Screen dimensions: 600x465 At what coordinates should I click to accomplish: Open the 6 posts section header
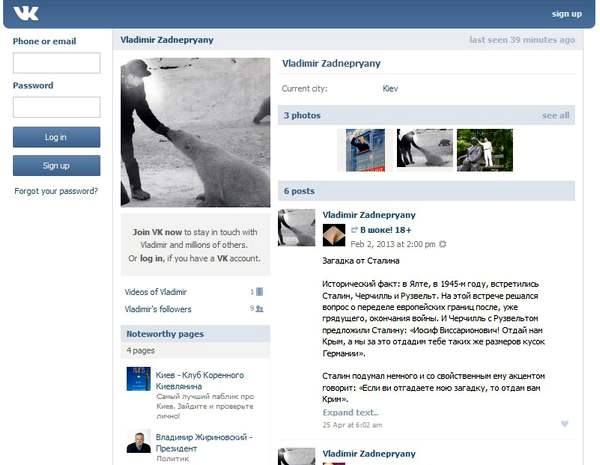pos(299,191)
